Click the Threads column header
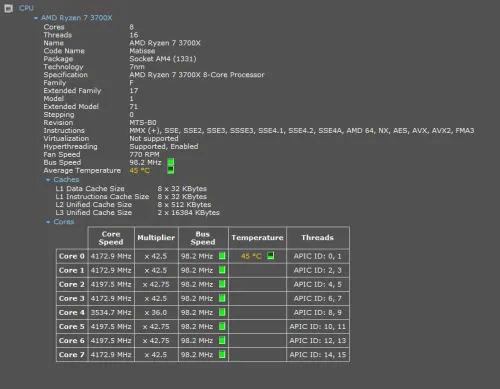The width and height of the screenshot is (500, 389). coord(318,238)
